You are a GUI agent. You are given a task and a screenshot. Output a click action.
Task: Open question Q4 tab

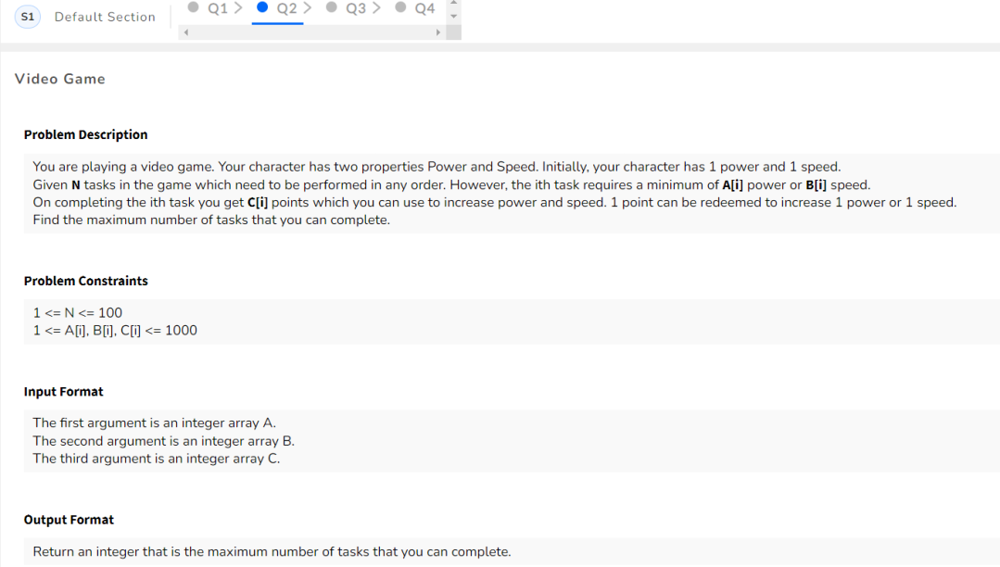point(425,8)
